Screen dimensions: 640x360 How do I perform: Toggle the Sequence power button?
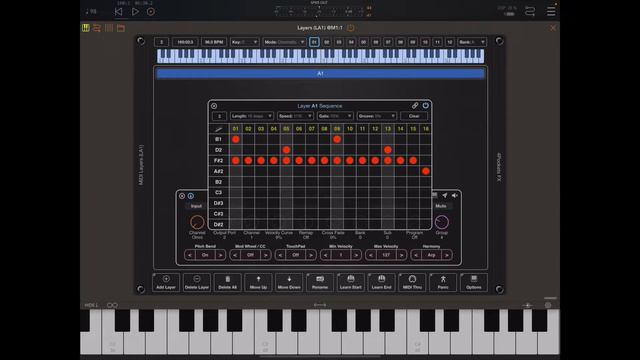tap(426, 105)
